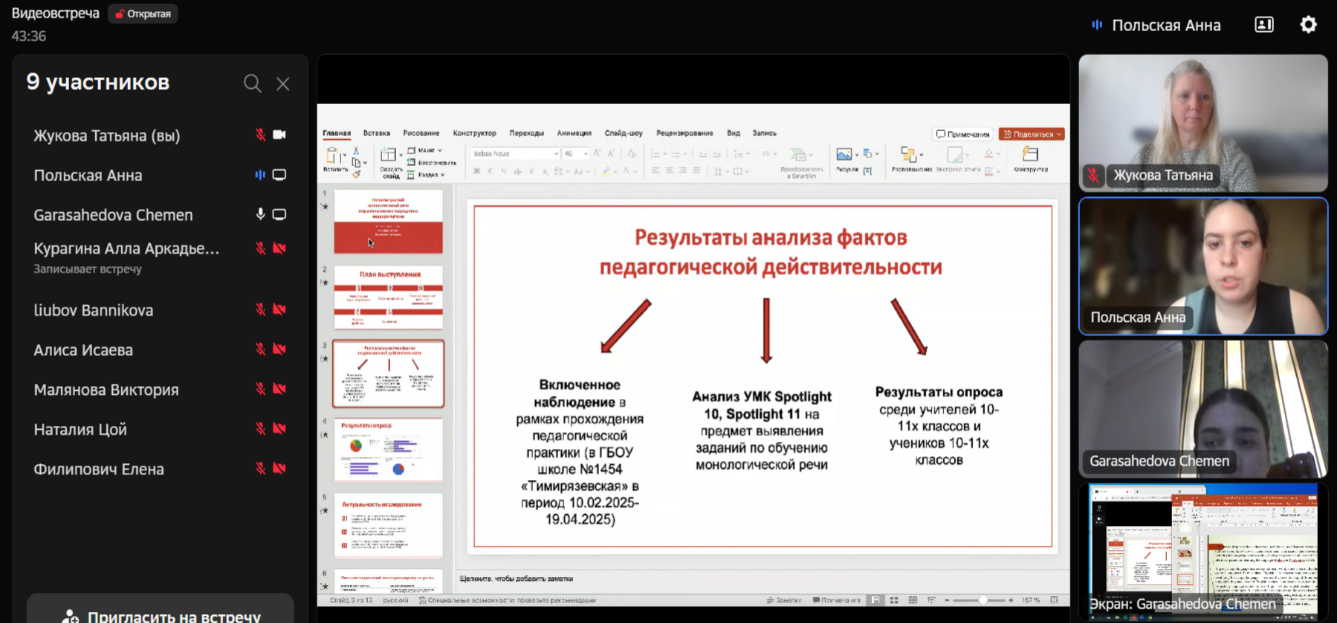Click the screen share icon for Польская Анна

[x=280, y=175]
